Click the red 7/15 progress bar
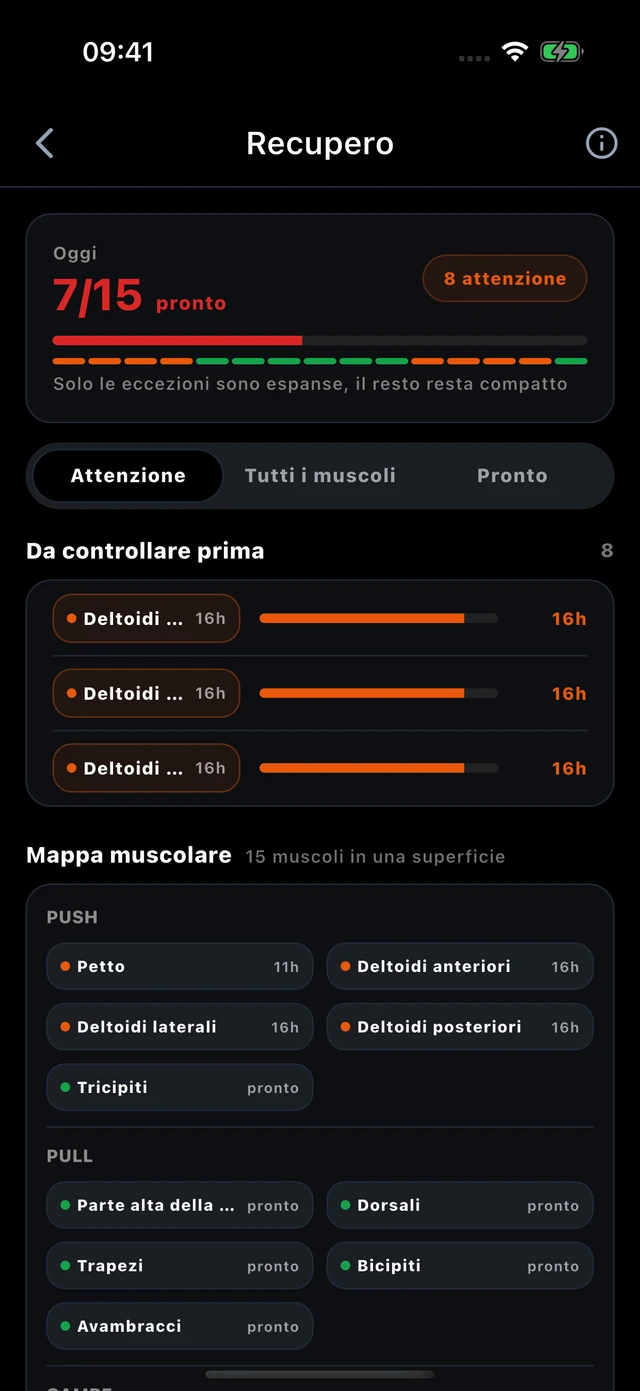The height and width of the screenshot is (1391, 640). (320, 341)
